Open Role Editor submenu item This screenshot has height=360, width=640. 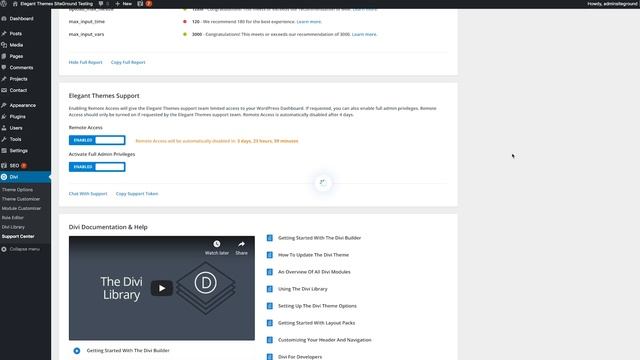tap(13, 218)
